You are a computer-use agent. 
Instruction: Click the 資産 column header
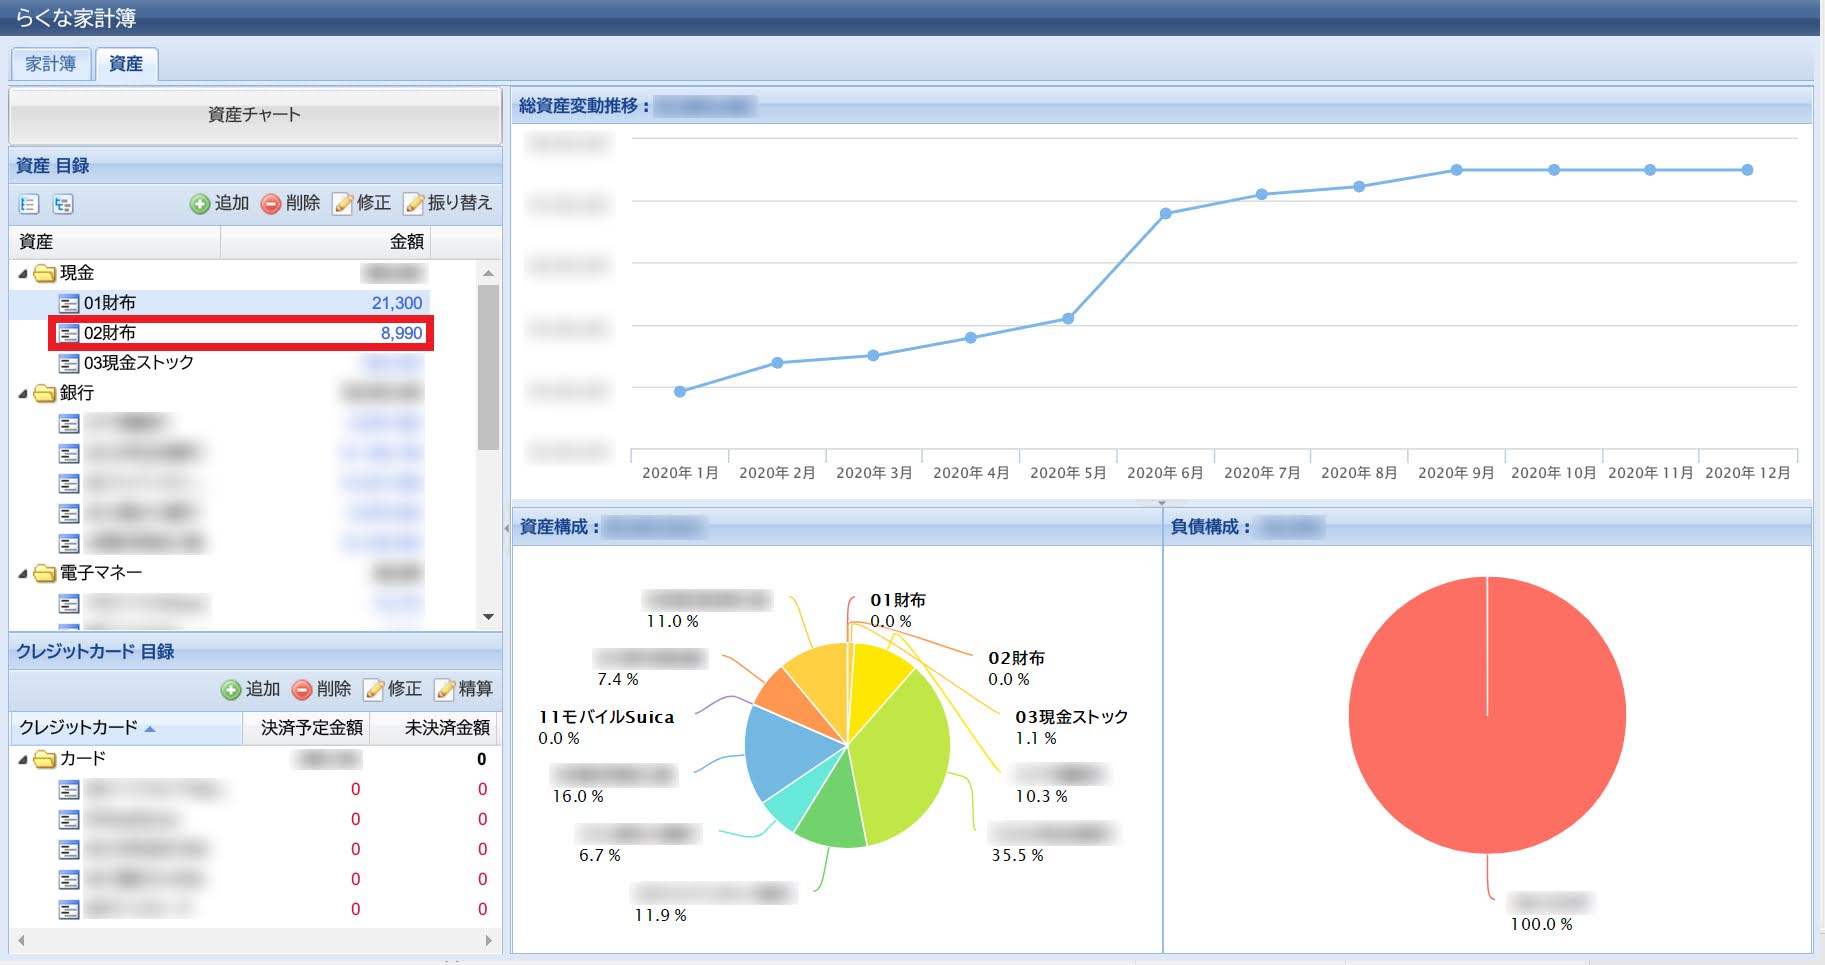point(115,242)
